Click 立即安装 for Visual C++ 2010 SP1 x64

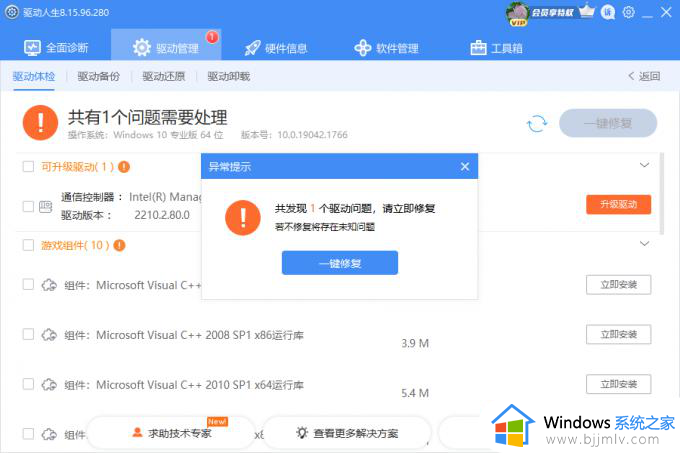pos(618,384)
